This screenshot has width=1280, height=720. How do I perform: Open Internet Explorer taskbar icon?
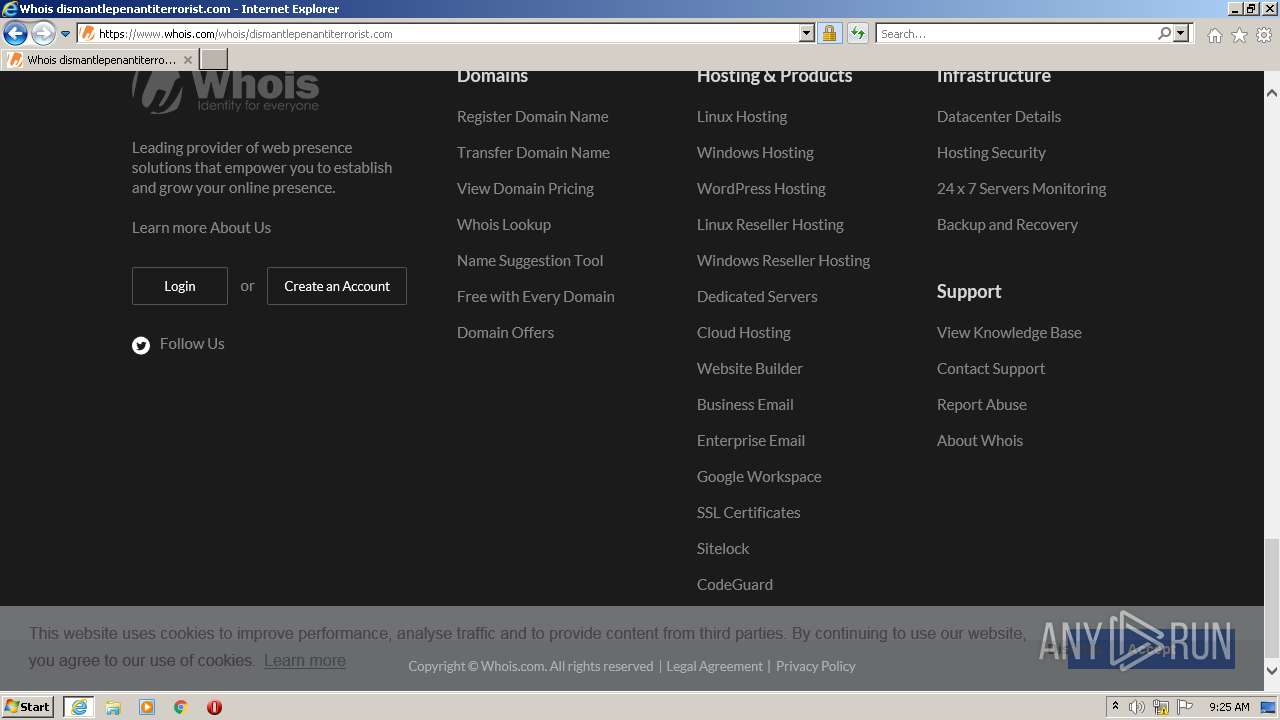79,707
